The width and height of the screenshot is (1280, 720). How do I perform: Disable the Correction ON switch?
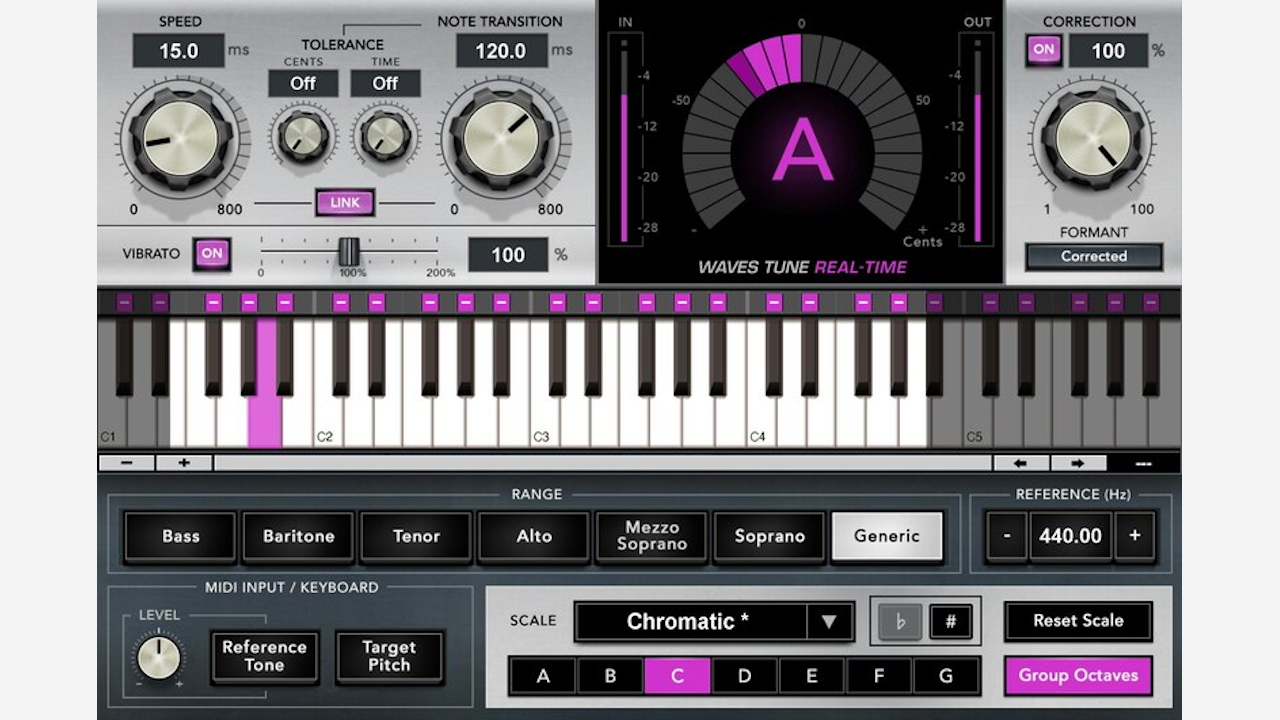point(1043,50)
